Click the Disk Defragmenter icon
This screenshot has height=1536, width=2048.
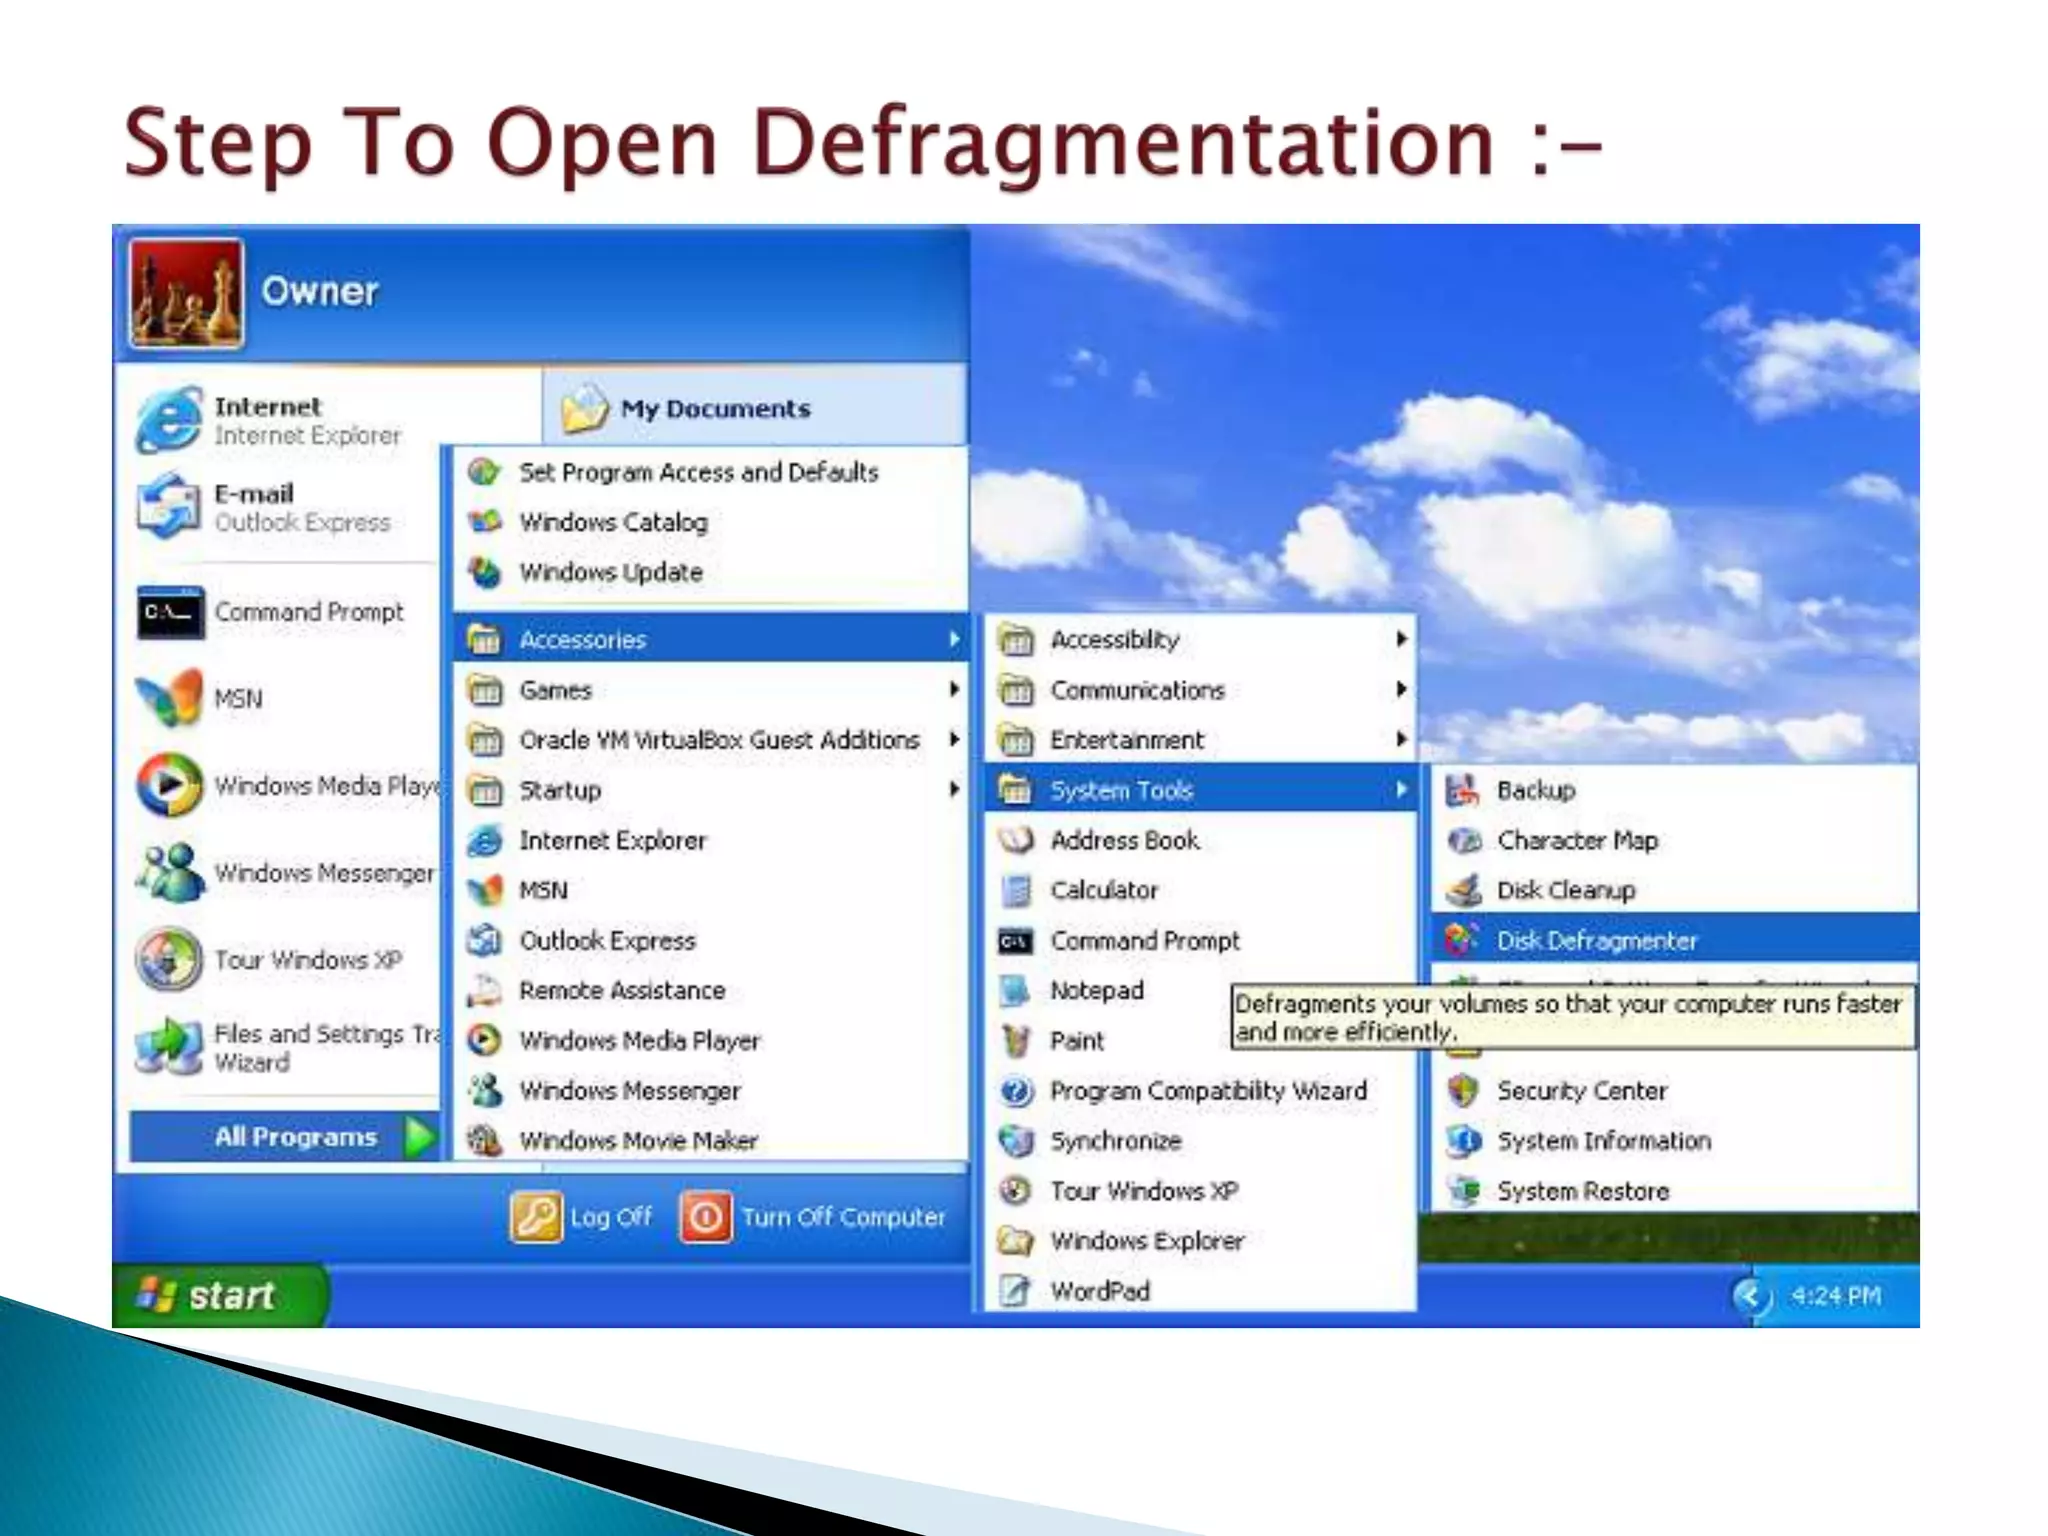point(1461,939)
